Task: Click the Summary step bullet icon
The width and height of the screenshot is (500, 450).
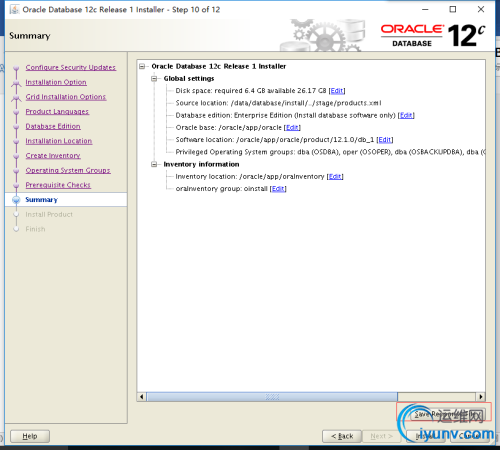Action: pyautogui.click(x=16, y=200)
